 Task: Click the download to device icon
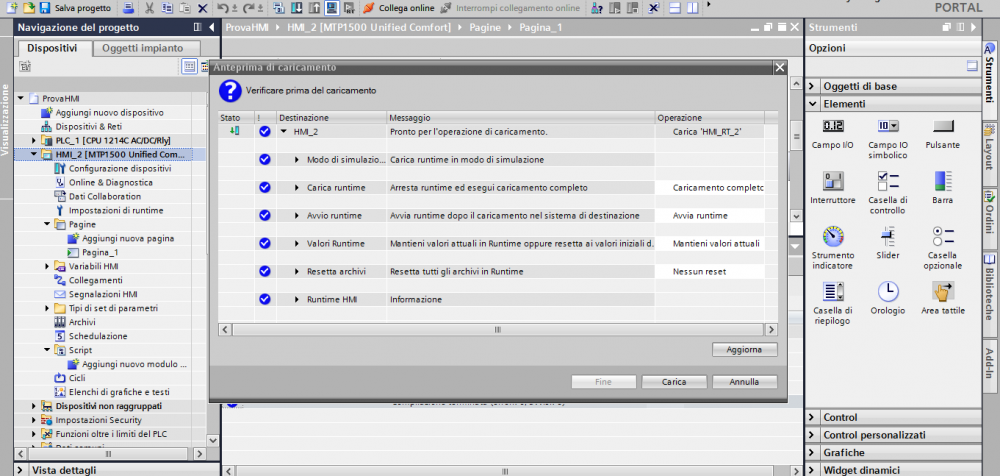coord(297,8)
